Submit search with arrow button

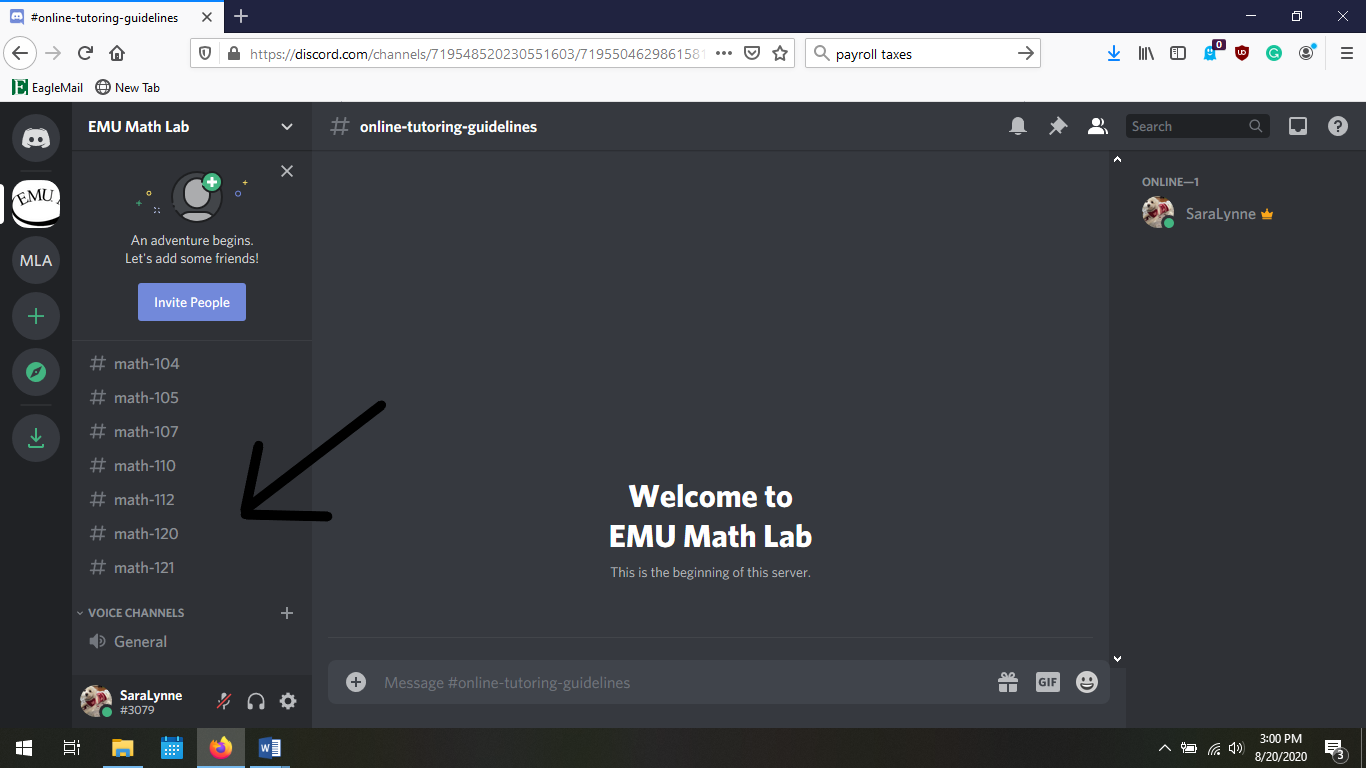click(x=1025, y=54)
